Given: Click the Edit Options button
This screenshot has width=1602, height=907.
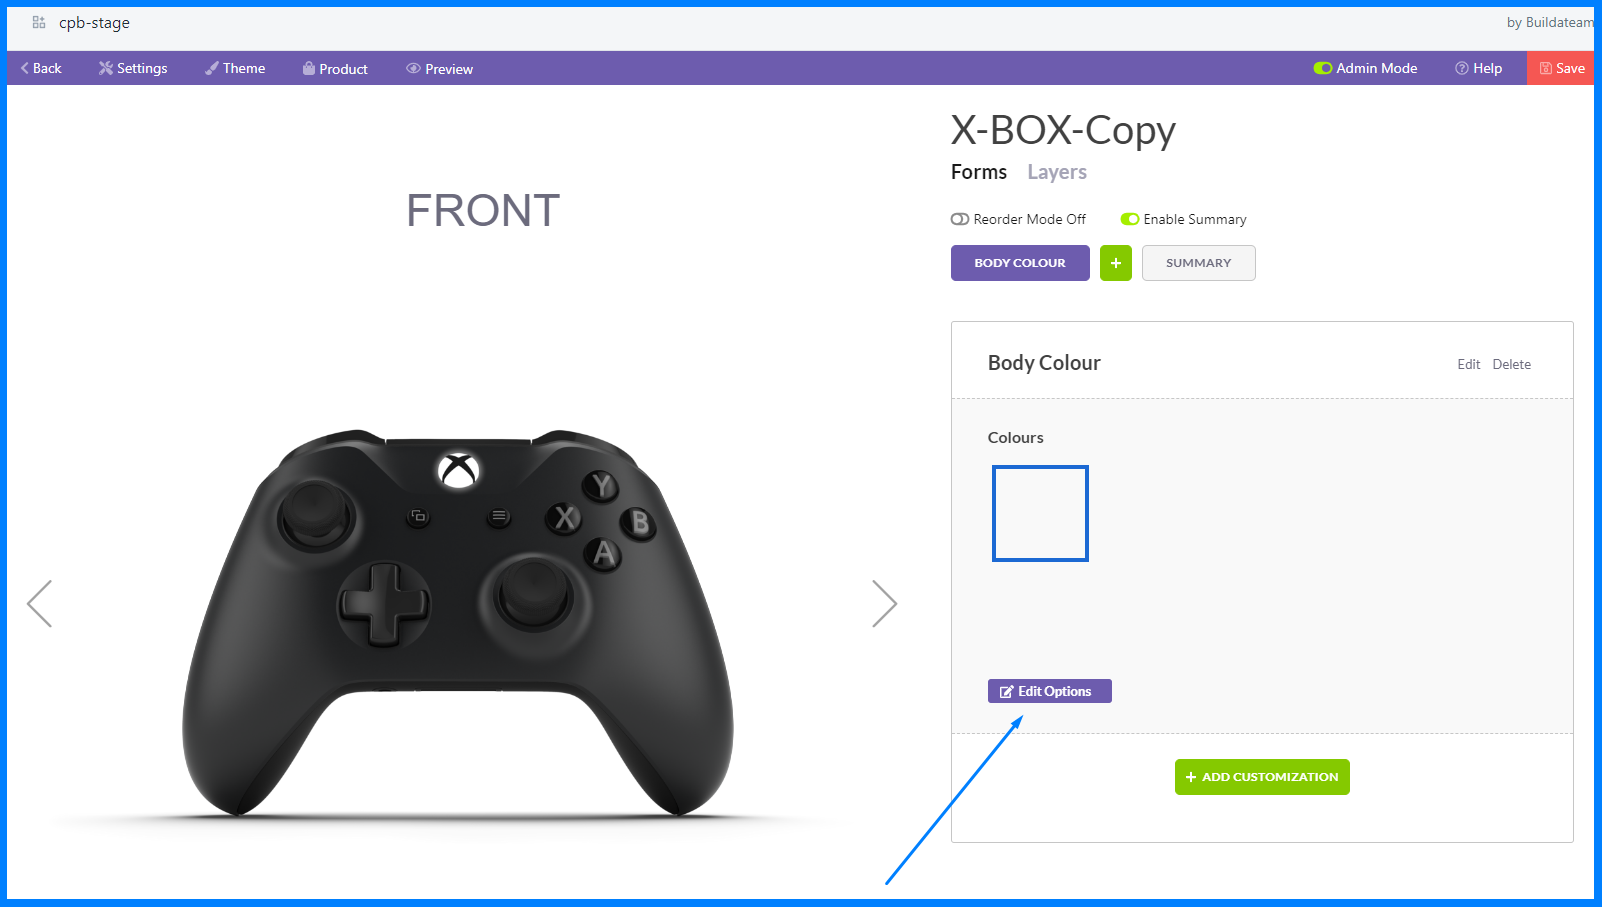Looking at the screenshot, I should pyautogui.click(x=1050, y=691).
